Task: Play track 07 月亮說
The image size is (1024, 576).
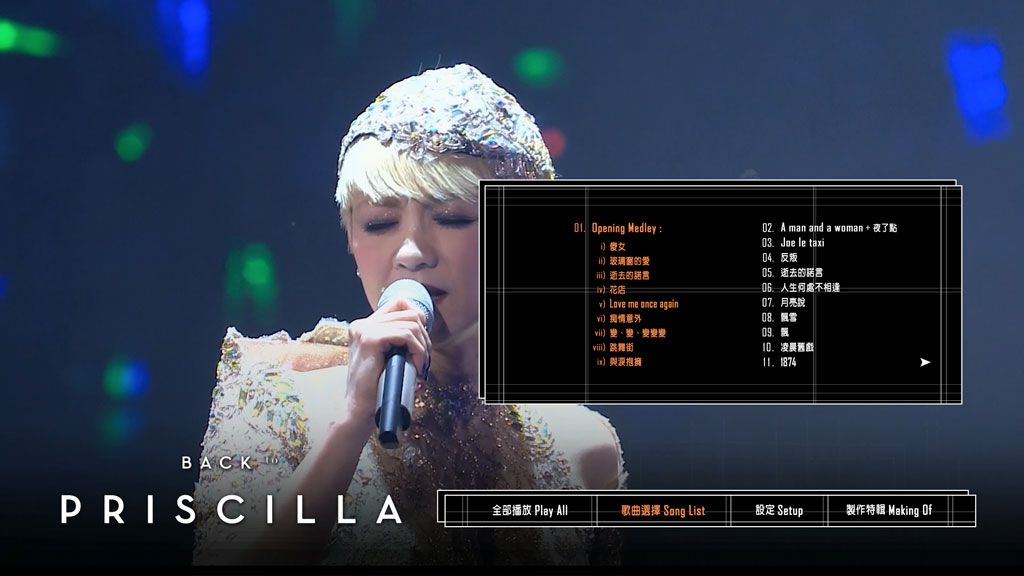Action: [x=784, y=303]
